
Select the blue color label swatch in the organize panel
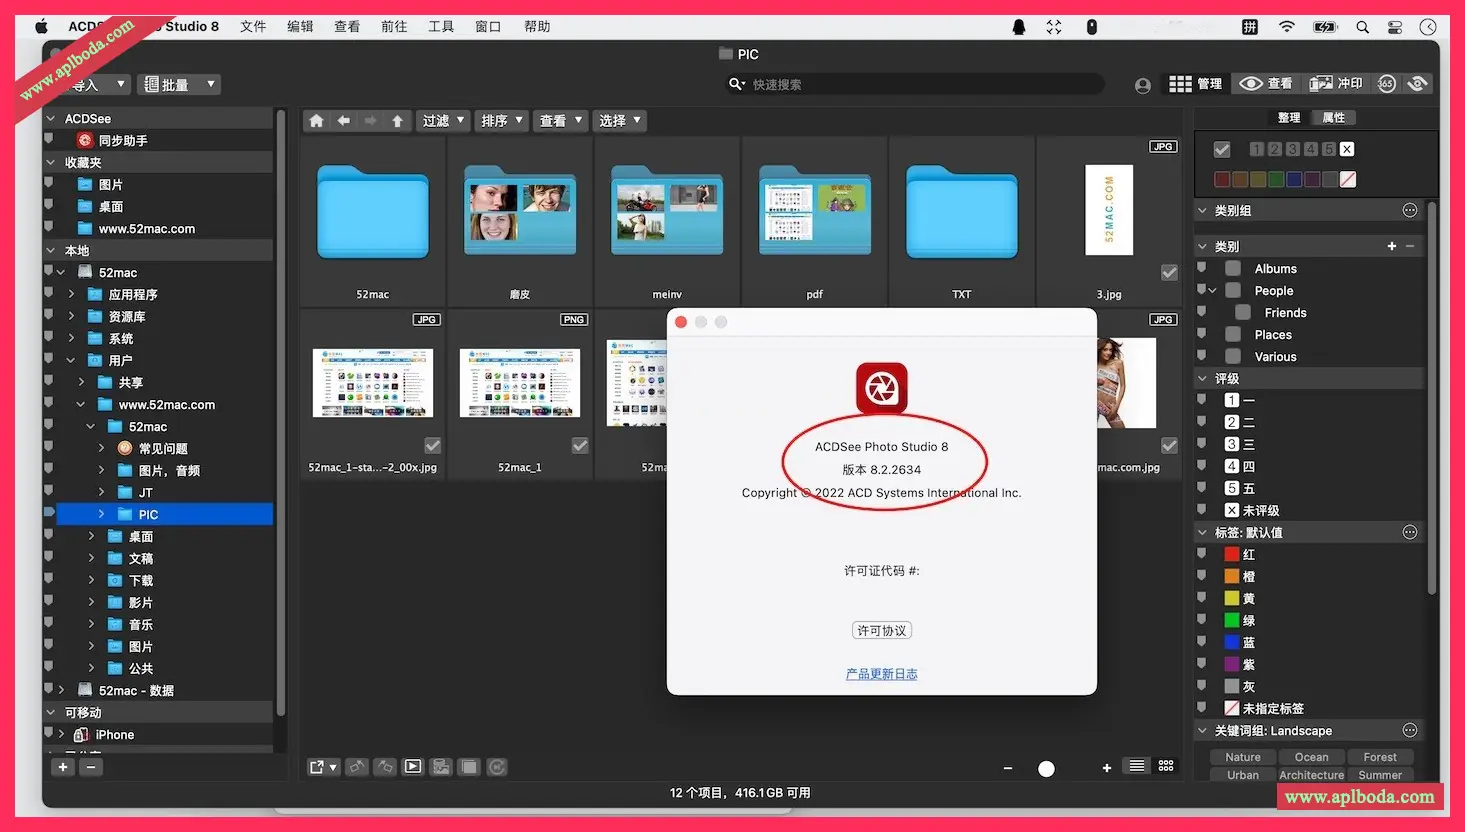click(1294, 179)
